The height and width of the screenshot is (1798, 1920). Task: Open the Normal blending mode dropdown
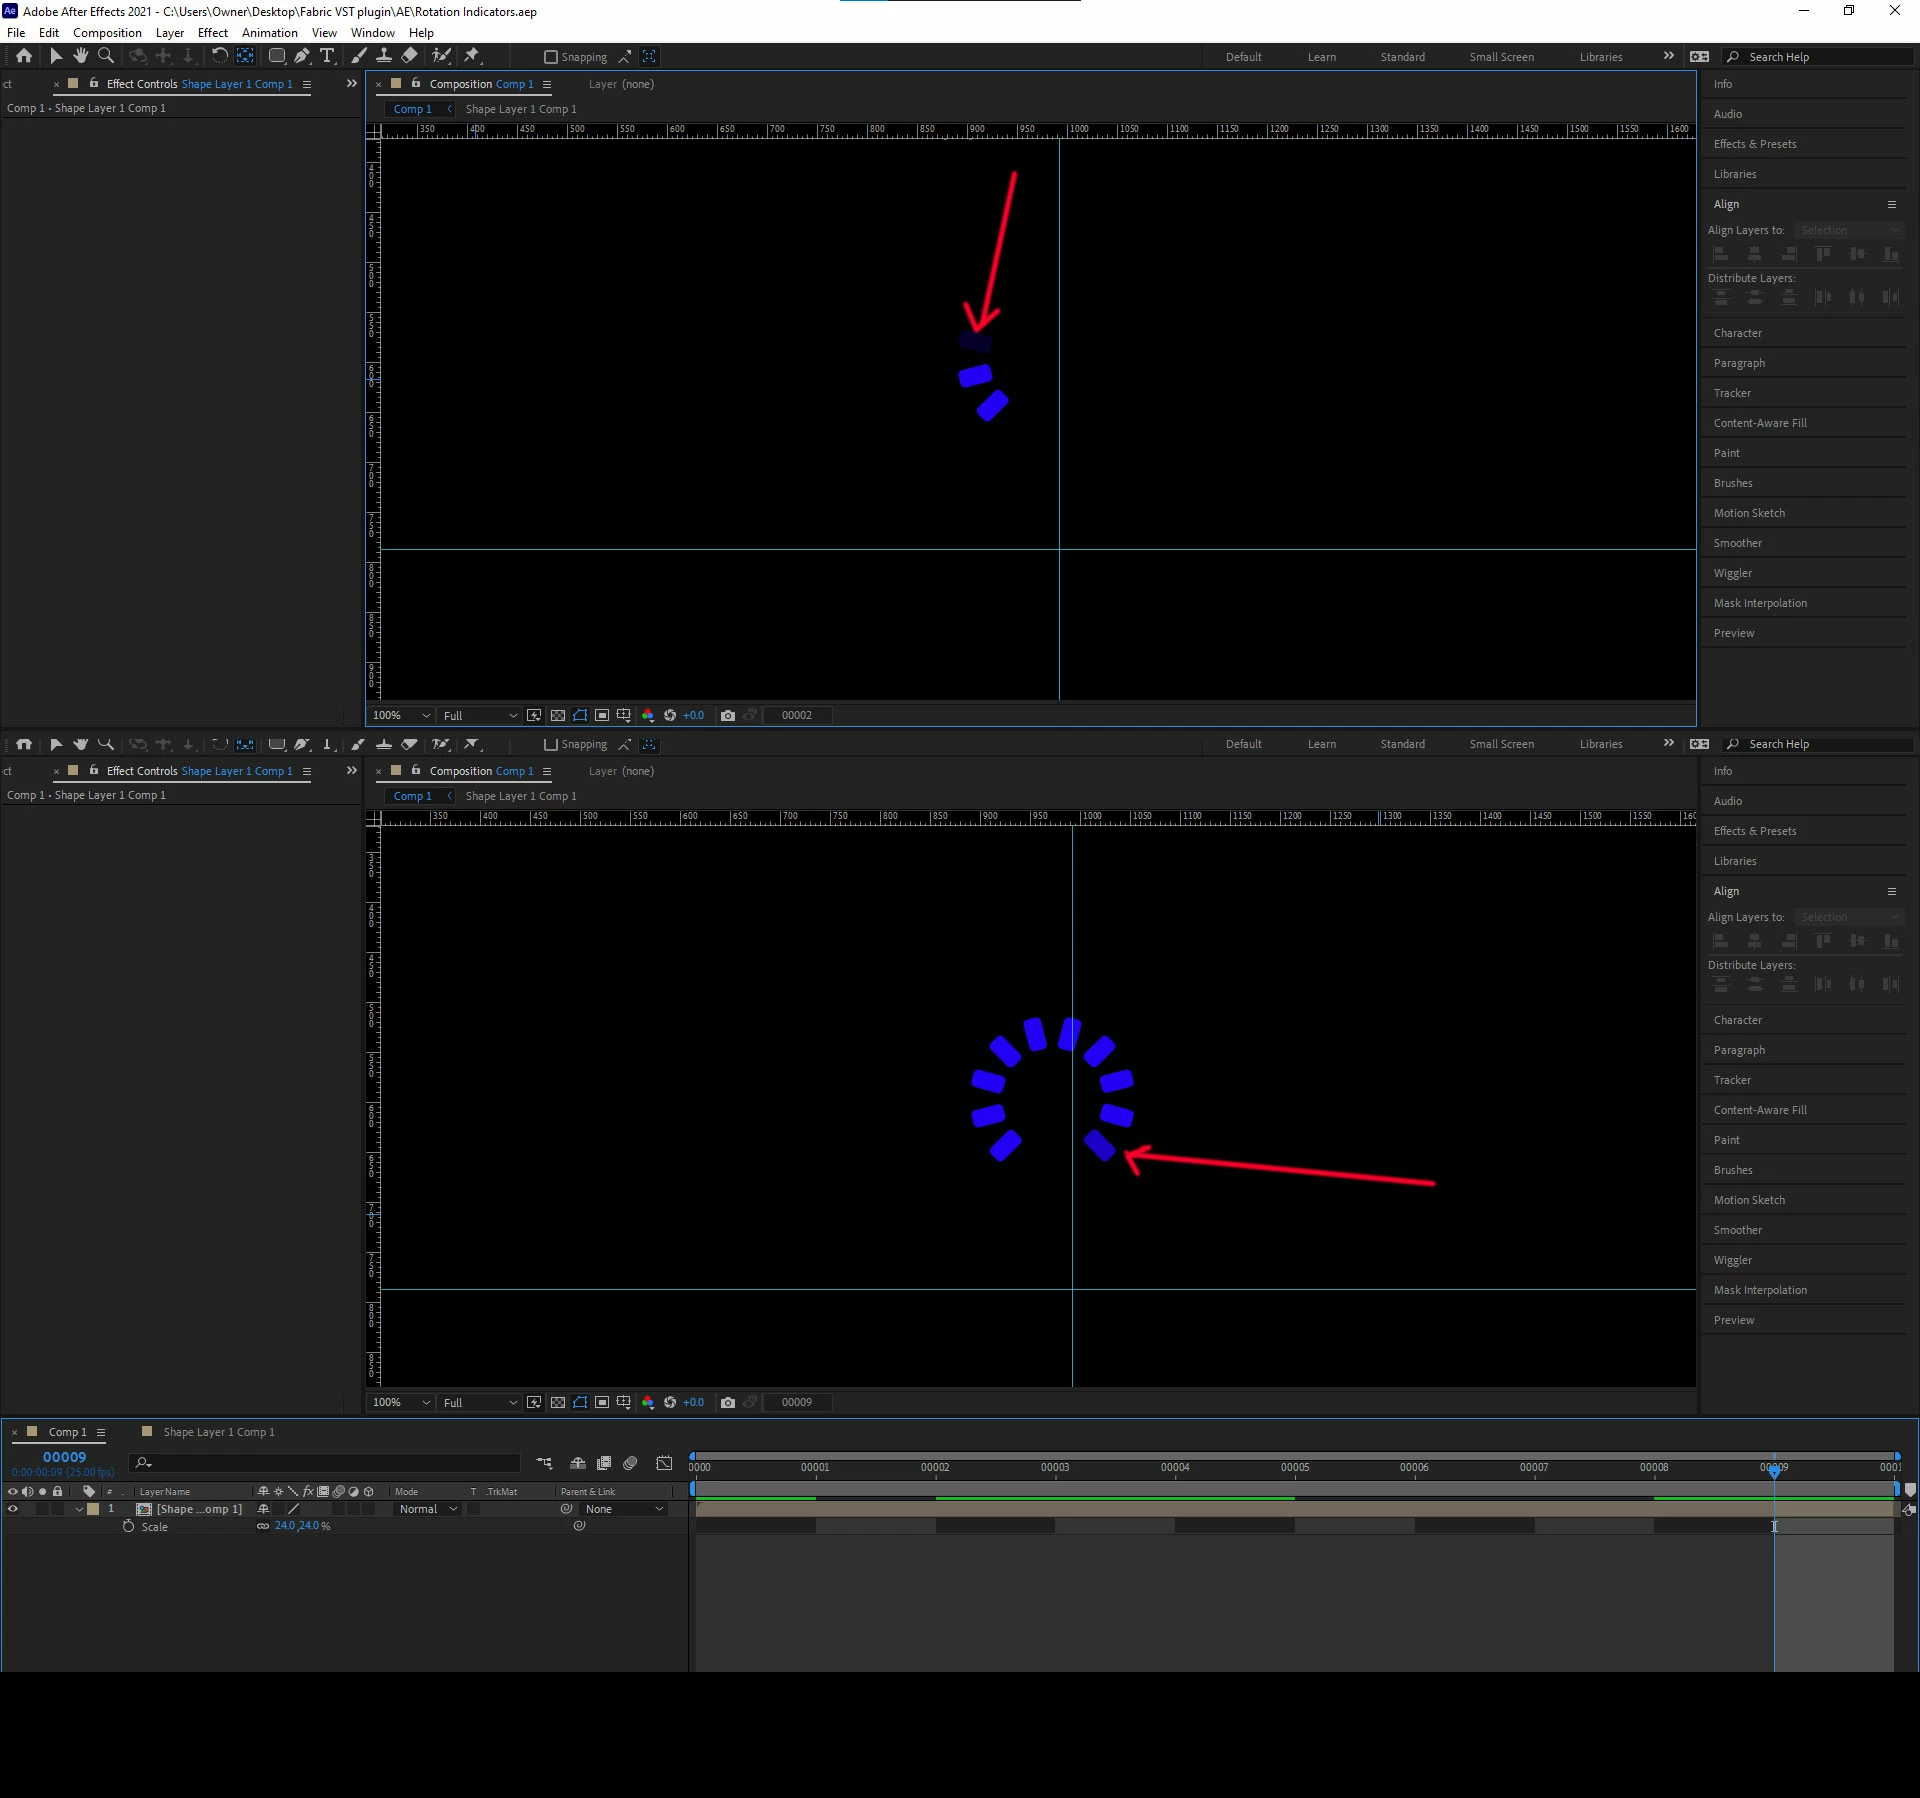click(x=428, y=1509)
